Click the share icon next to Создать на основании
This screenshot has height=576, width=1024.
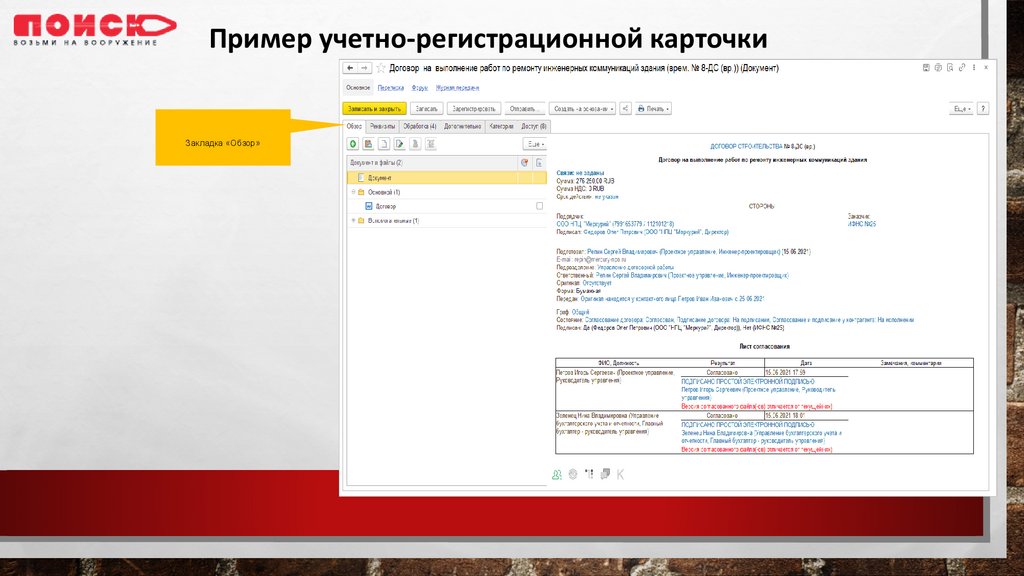click(x=625, y=108)
